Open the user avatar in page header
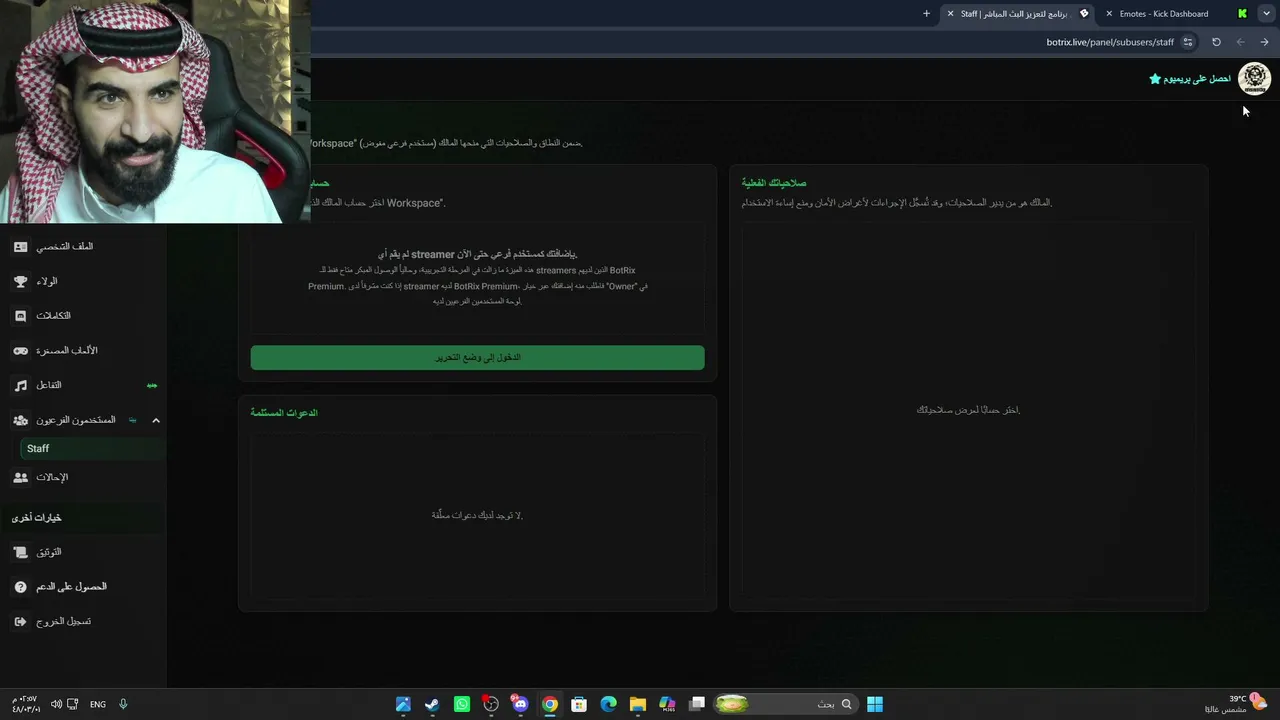Image resolution: width=1280 pixels, height=720 pixels. pyautogui.click(x=1254, y=78)
